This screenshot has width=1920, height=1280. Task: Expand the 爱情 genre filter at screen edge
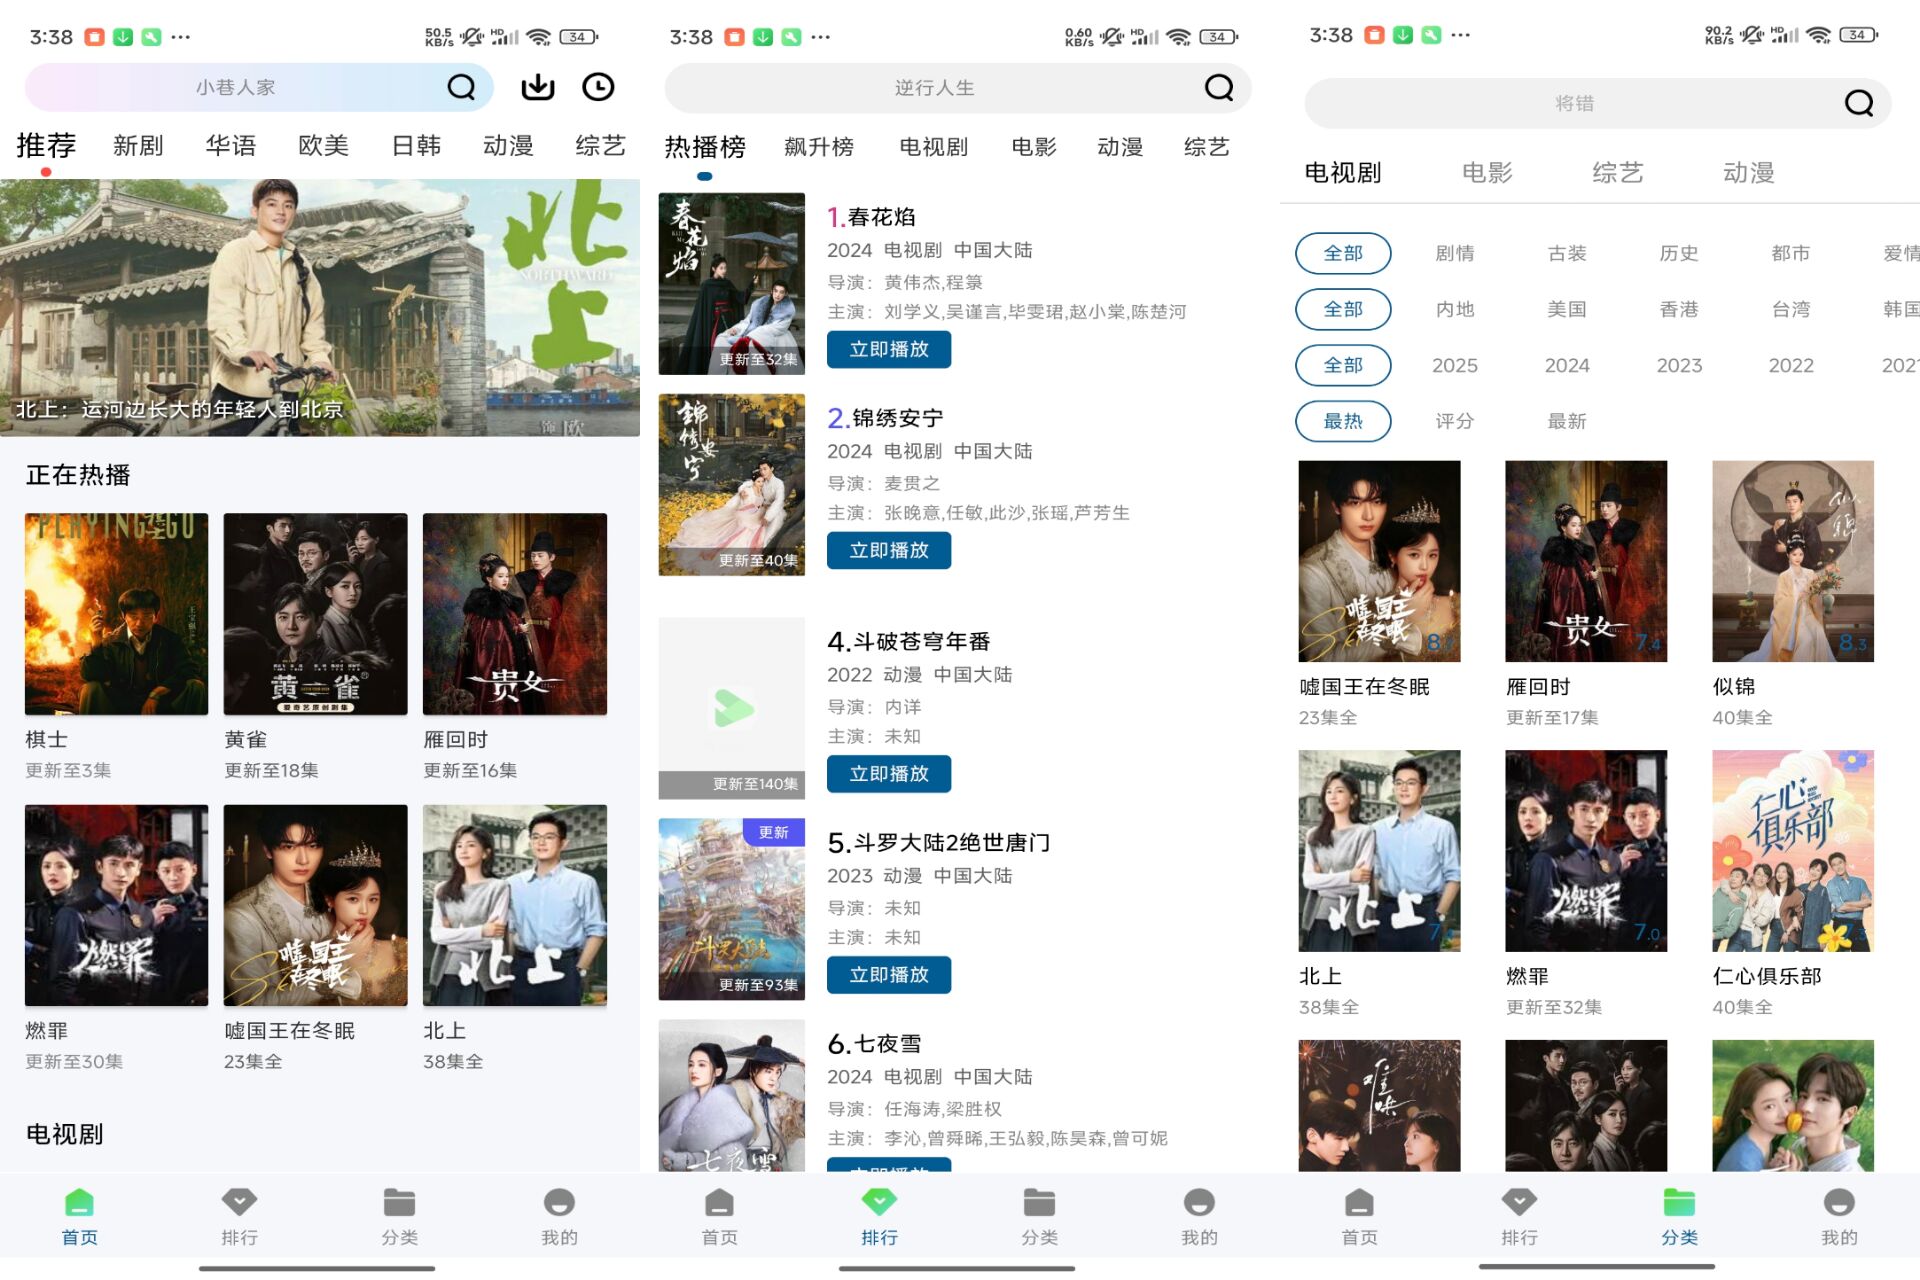click(1900, 253)
